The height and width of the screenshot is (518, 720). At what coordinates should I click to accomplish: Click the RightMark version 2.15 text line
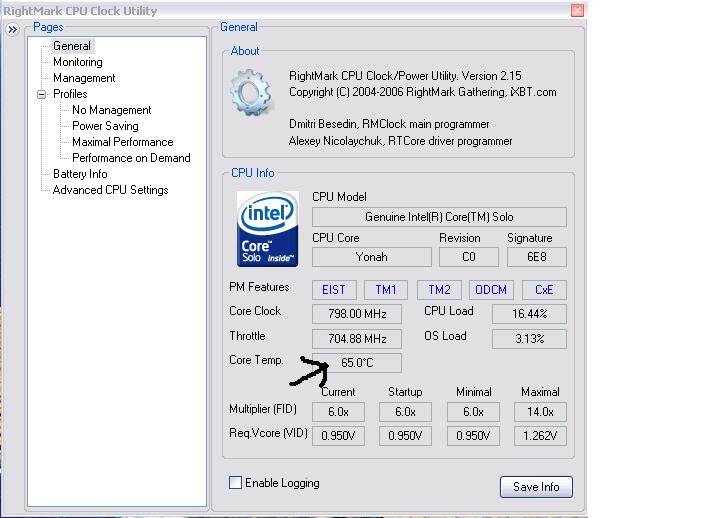[405, 76]
